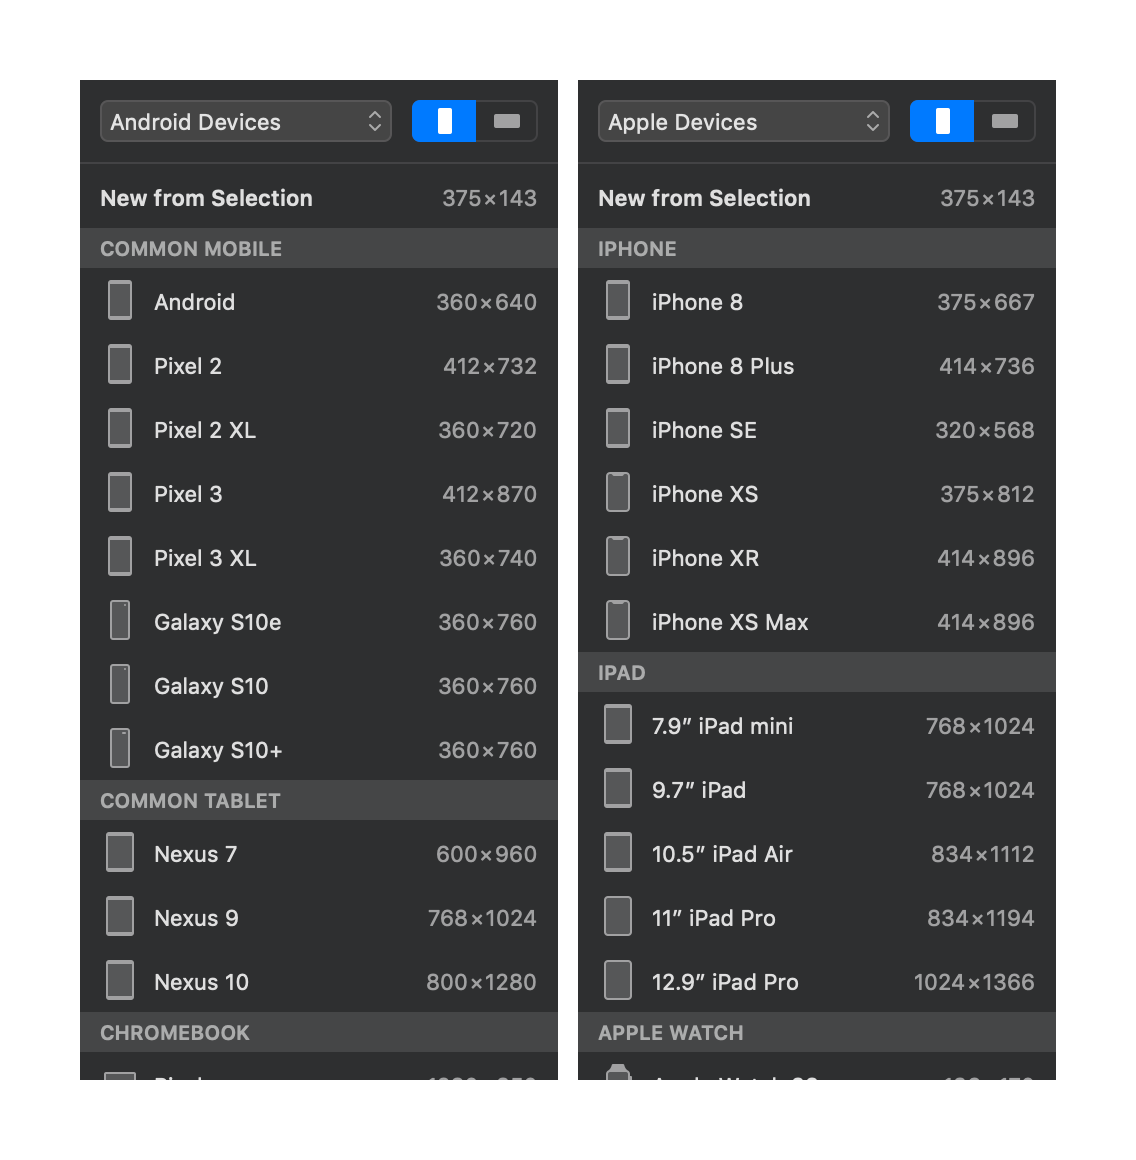The image size is (1136, 1160).
Task: Click the iPhone XS device icon
Action: [618, 492]
